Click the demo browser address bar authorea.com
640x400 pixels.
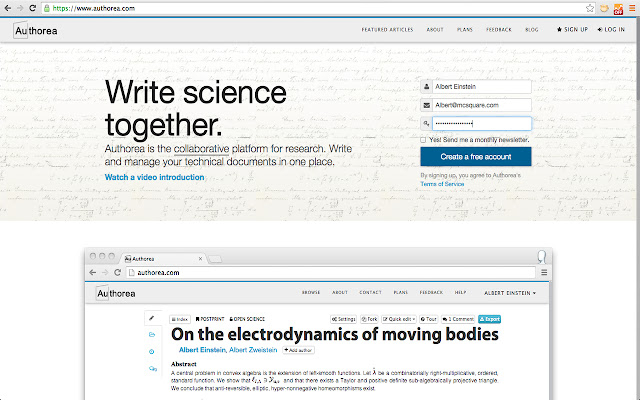tap(331, 273)
